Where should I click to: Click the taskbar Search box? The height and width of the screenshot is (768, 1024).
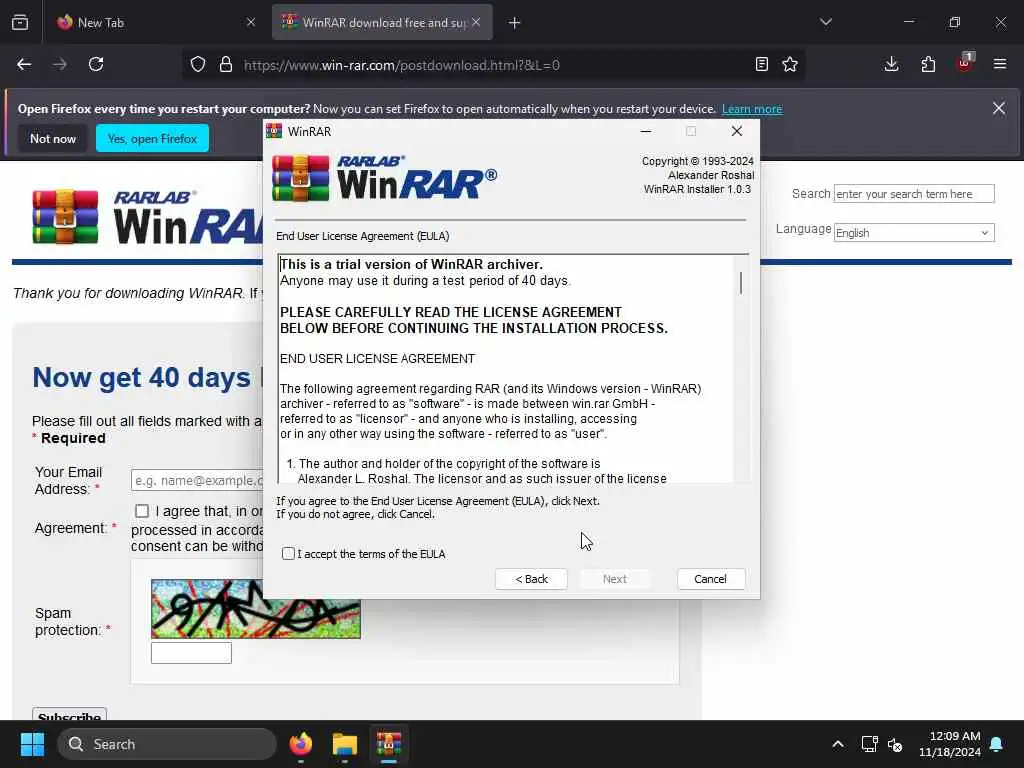coord(167,744)
